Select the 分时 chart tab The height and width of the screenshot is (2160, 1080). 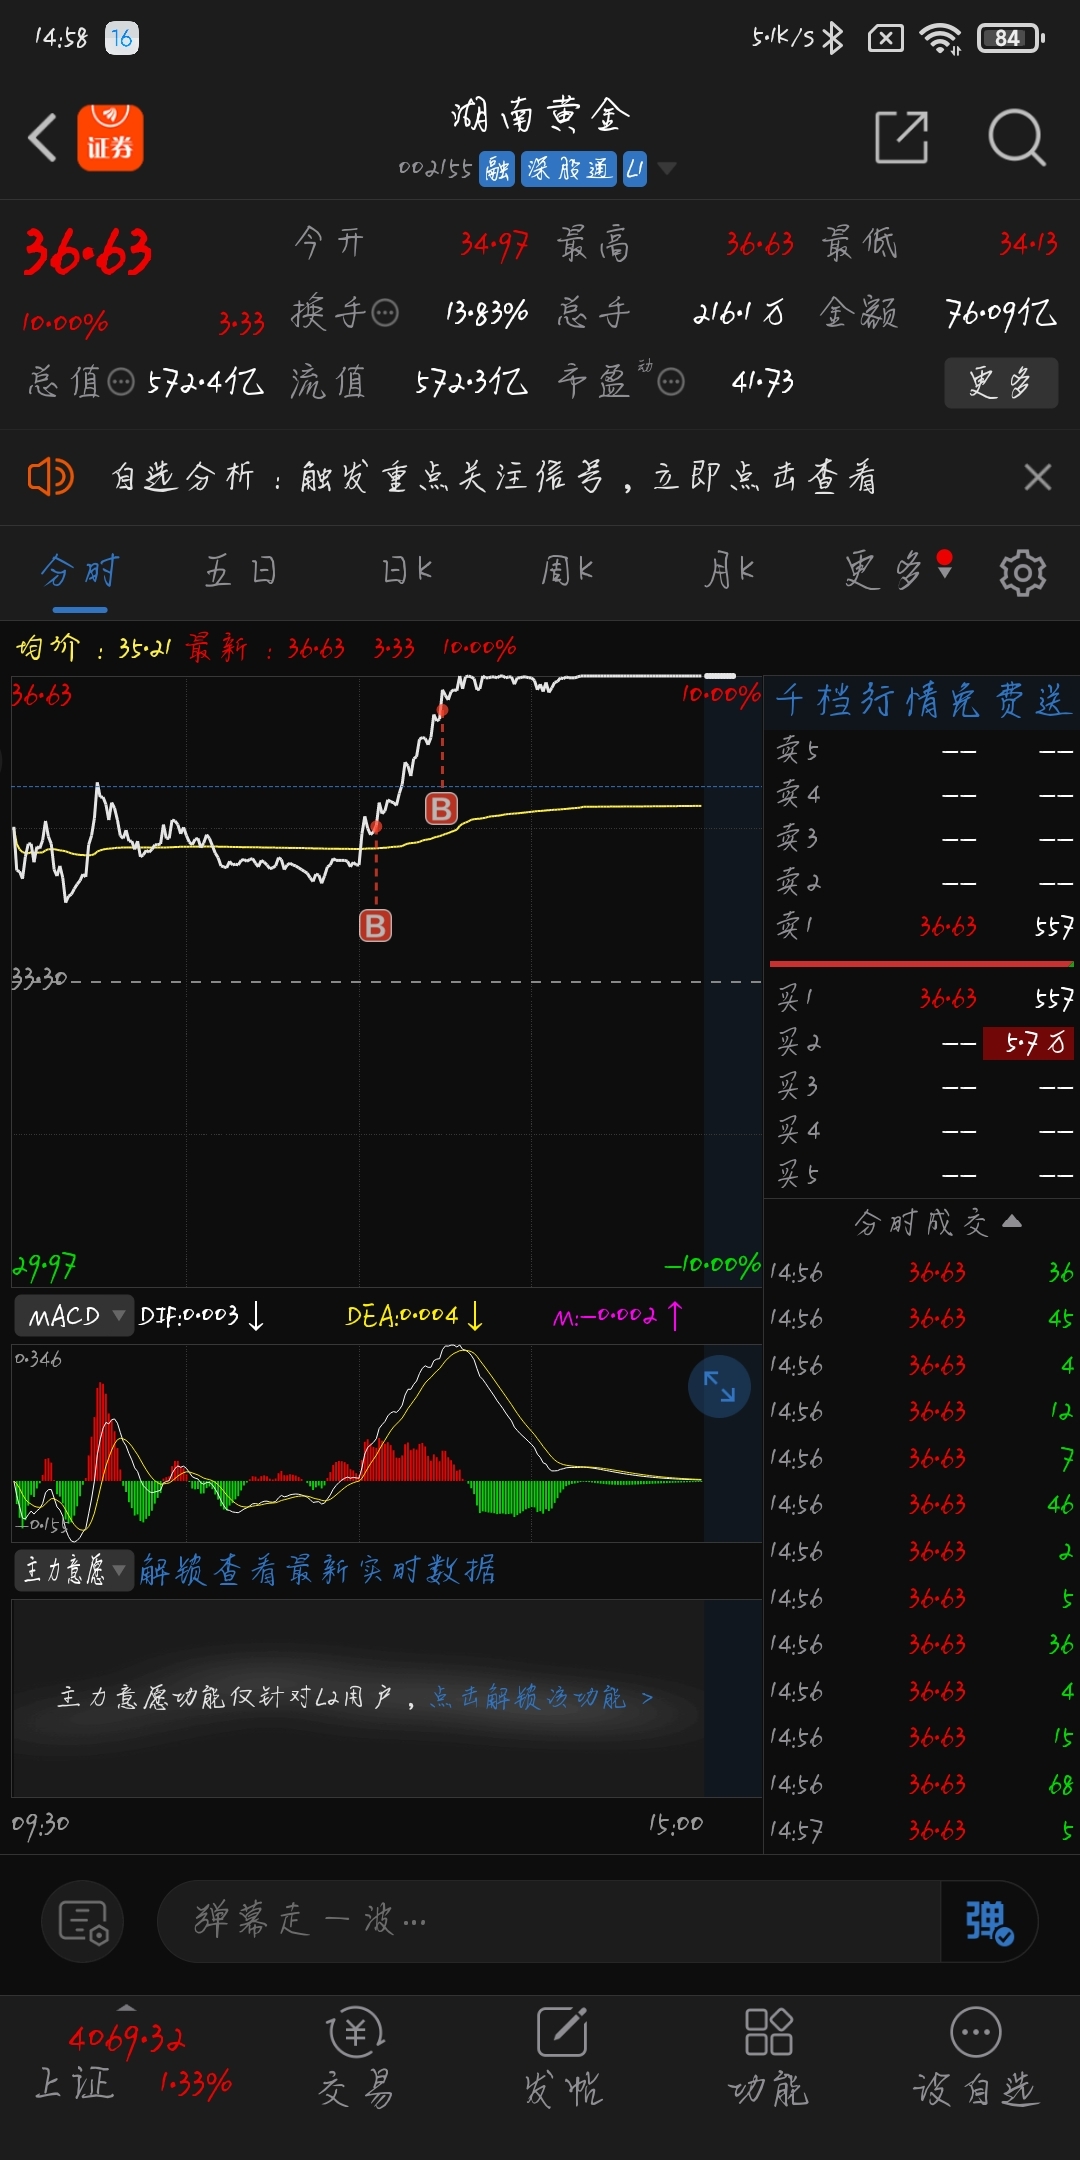point(80,572)
